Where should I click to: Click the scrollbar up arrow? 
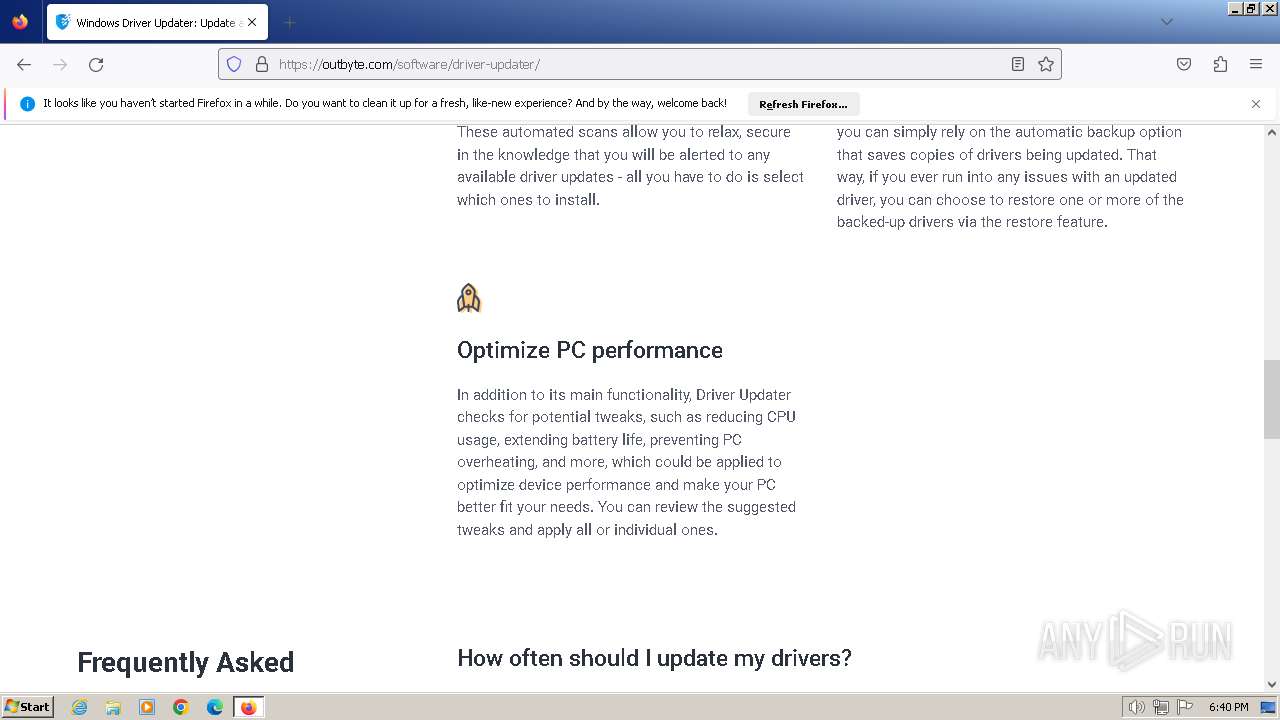click(x=1272, y=132)
